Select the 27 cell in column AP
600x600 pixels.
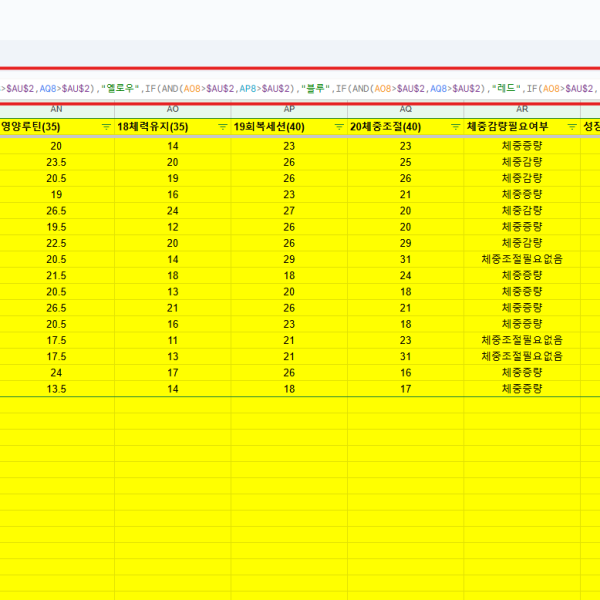pyautogui.click(x=289, y=211)
